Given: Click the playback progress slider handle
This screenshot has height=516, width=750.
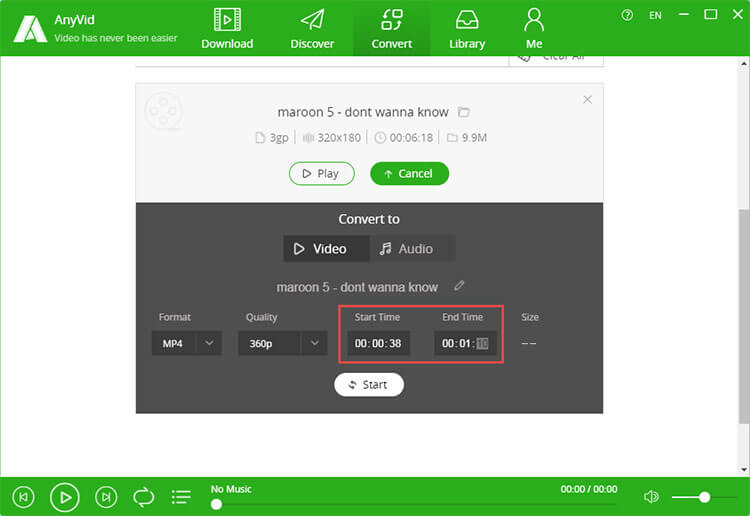Looking at the screenshot, I should coord(216,504).
